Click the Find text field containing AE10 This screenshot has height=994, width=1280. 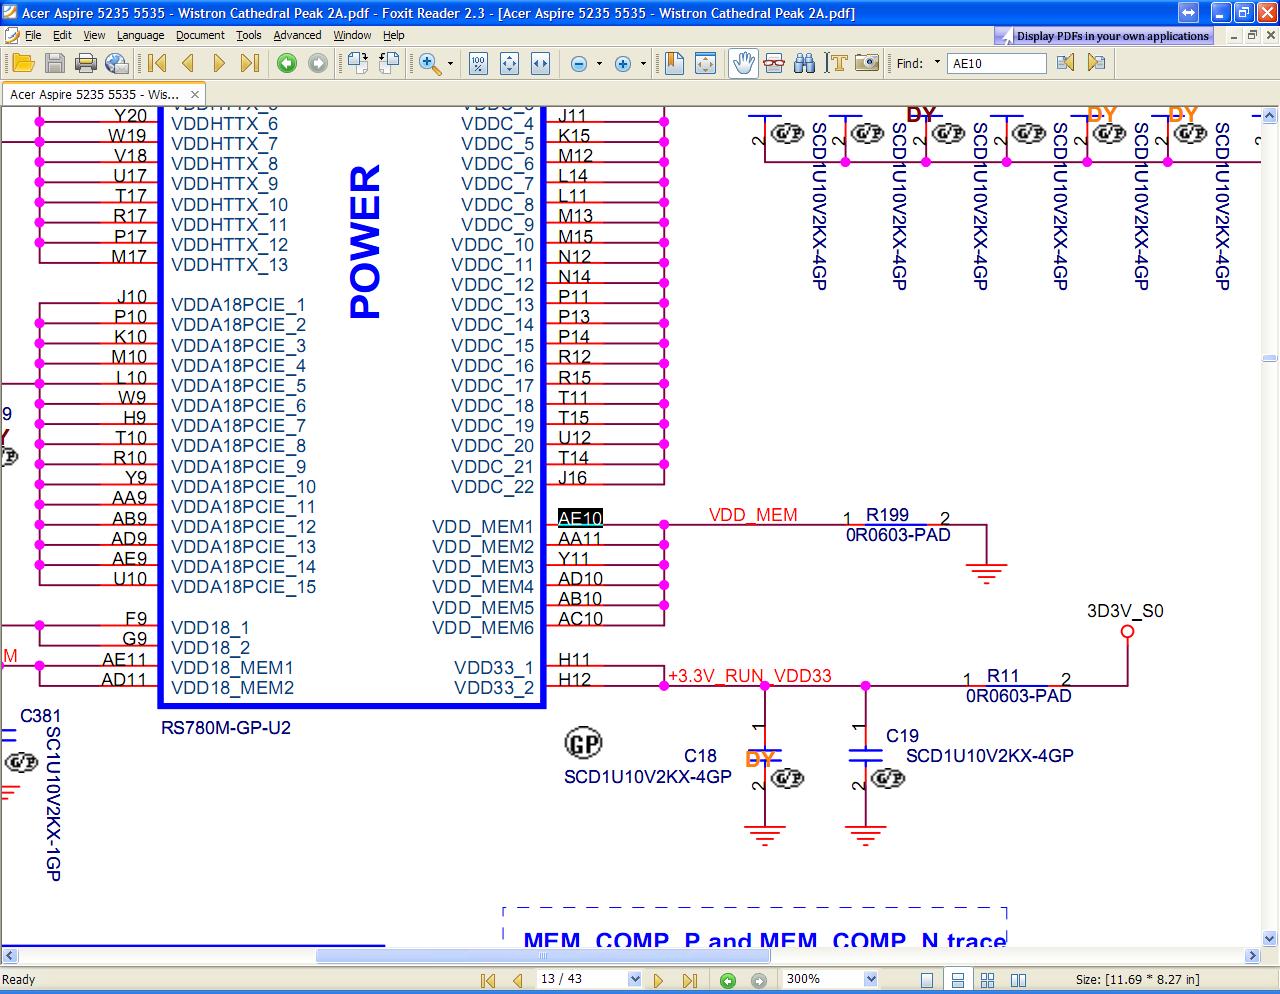click(996, 63)
